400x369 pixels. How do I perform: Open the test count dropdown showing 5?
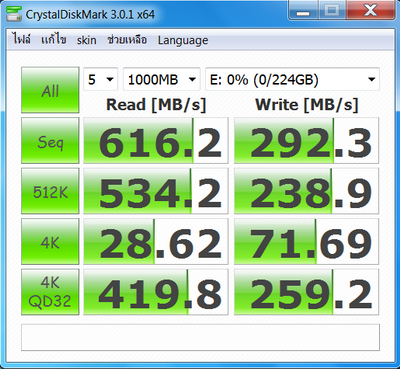pos(100,79)
